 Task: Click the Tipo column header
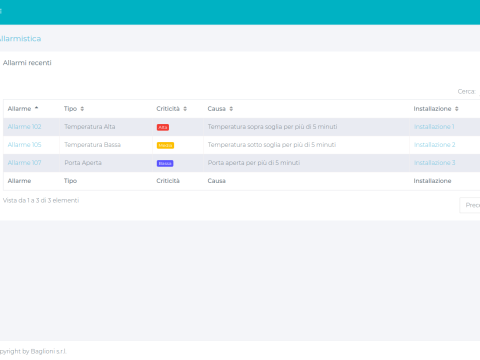click(106, 109)
